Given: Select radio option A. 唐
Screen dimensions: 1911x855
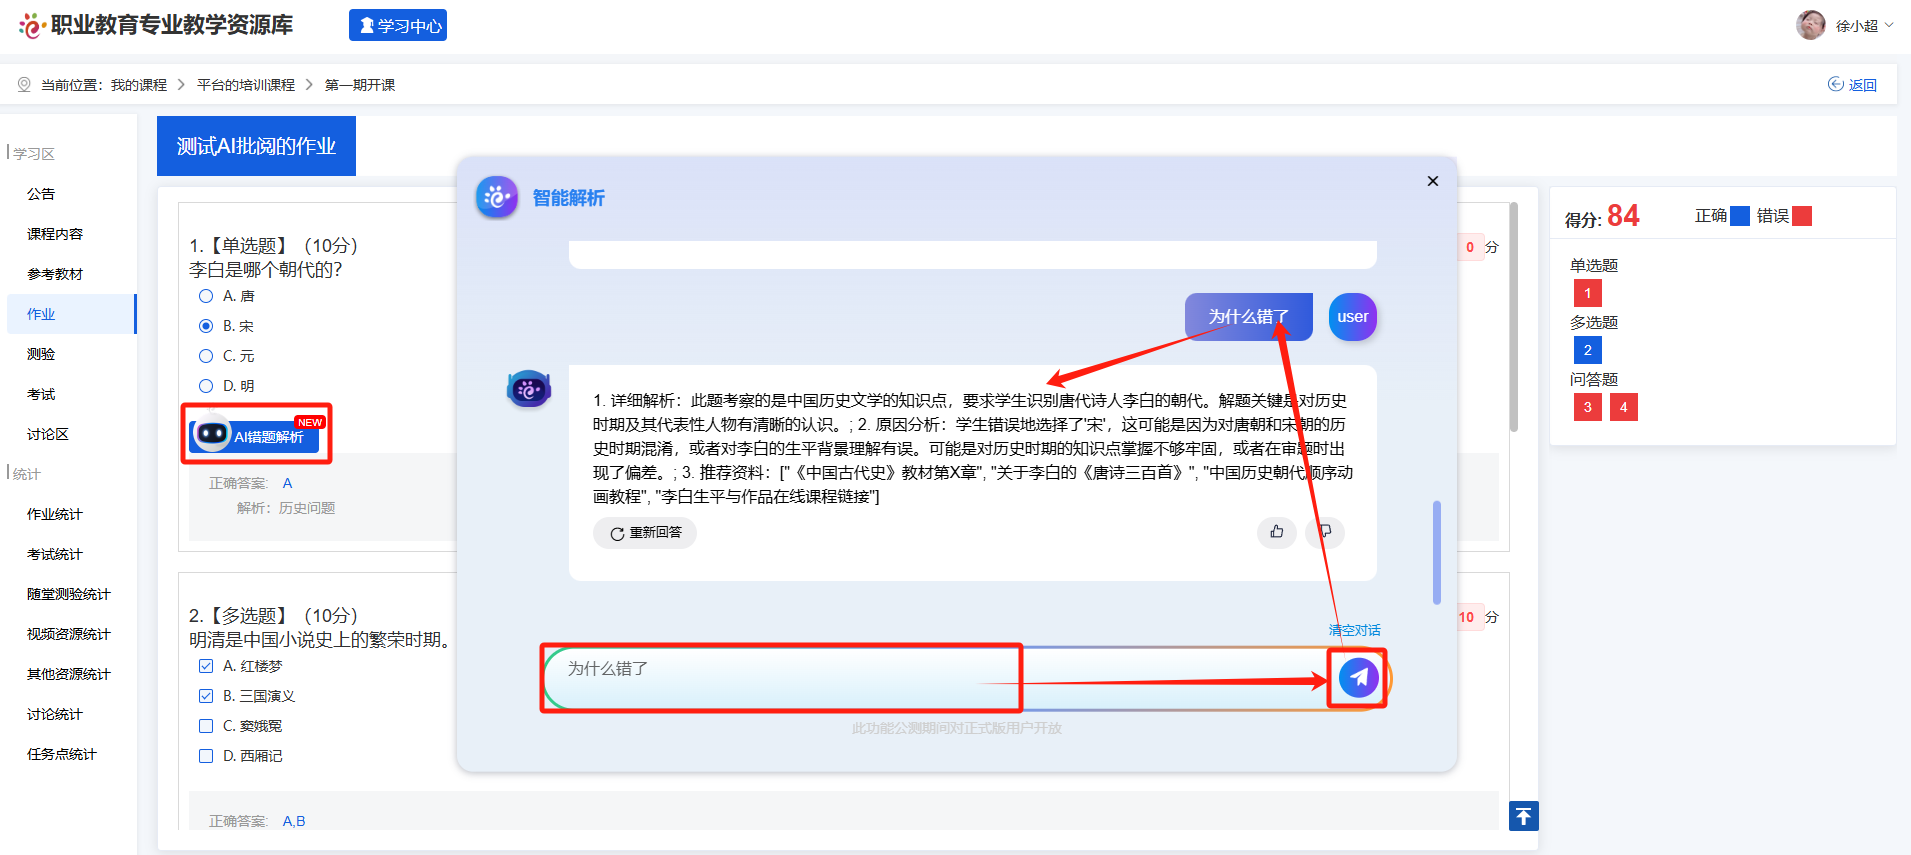Looking at the screenshot, I should (206, 296).
